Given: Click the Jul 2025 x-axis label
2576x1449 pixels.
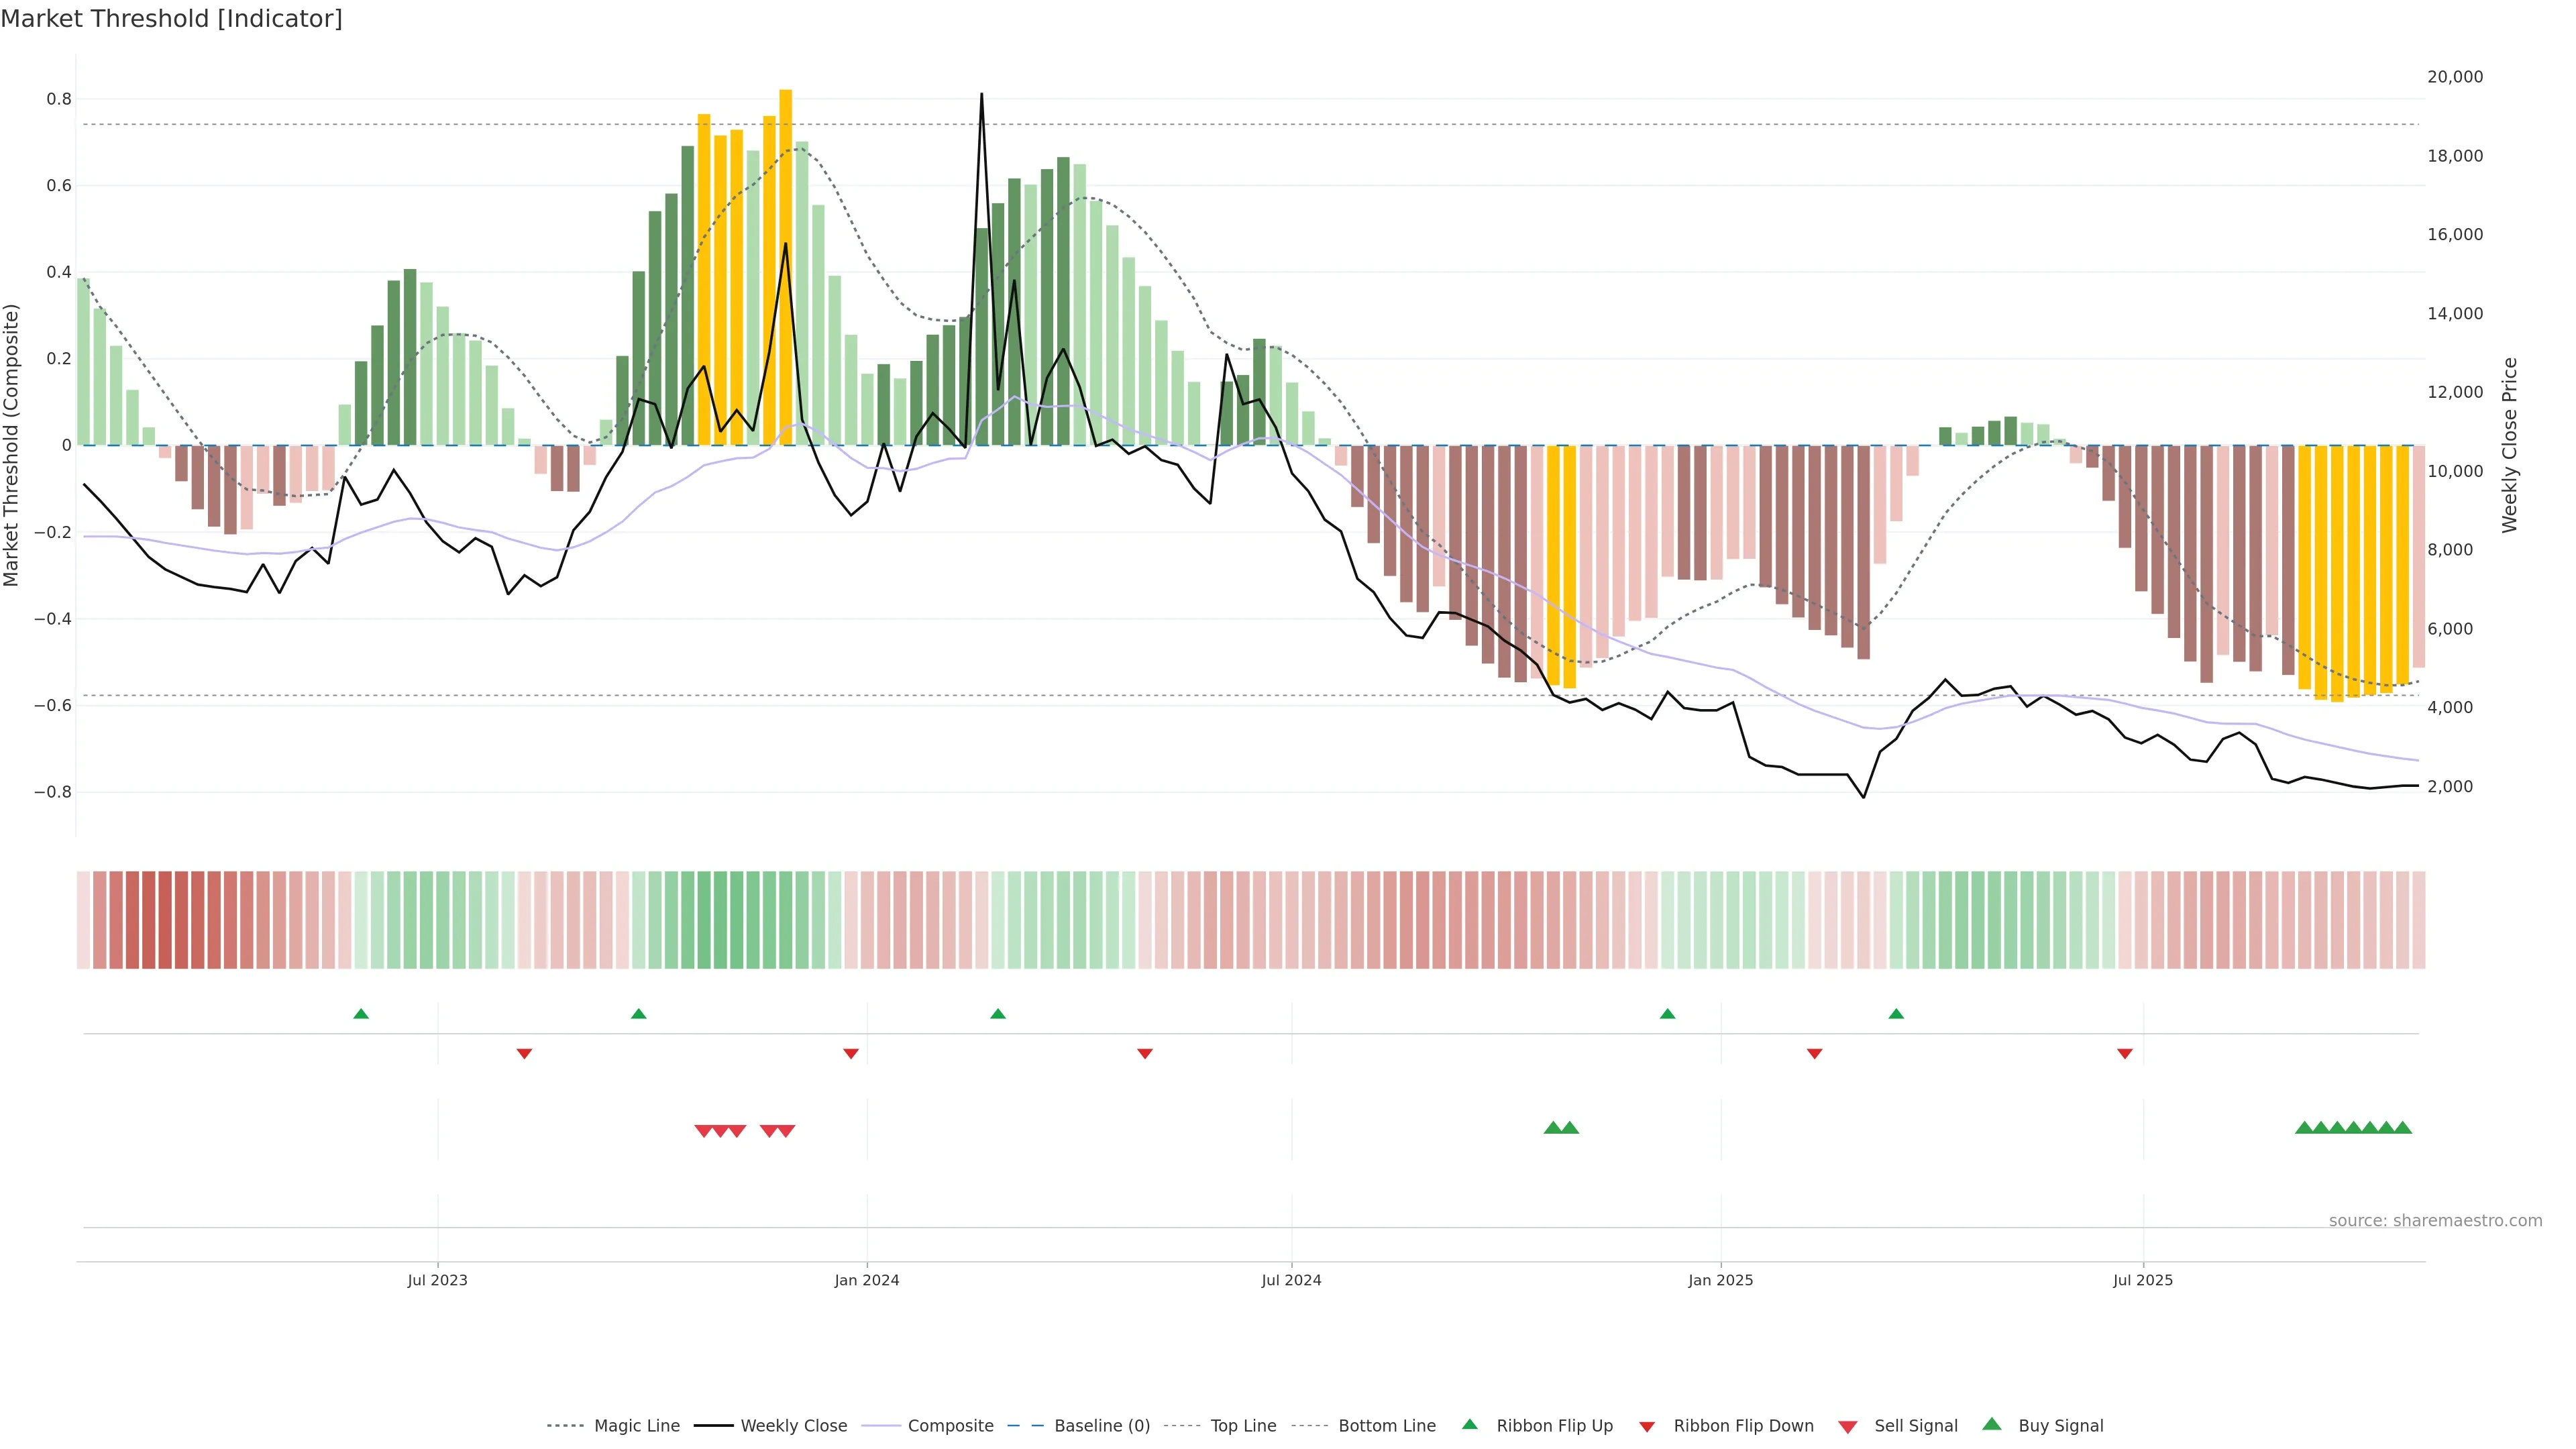Looking at the screenshot, I should pyautogui.click(x=2142, y=1280).
